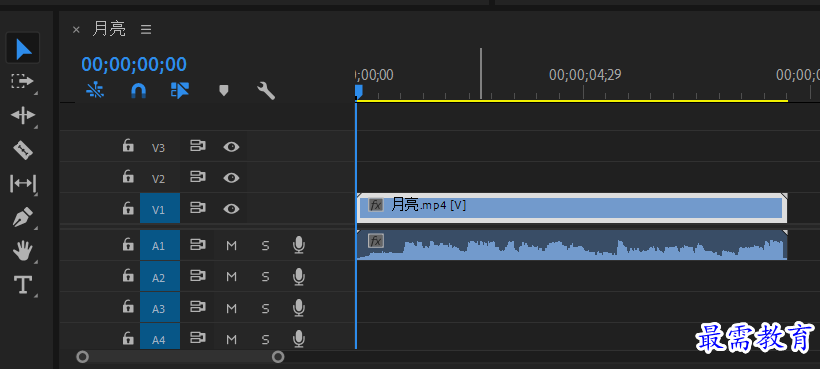Click fx badge on A1 audio clip

coord(376,240)
